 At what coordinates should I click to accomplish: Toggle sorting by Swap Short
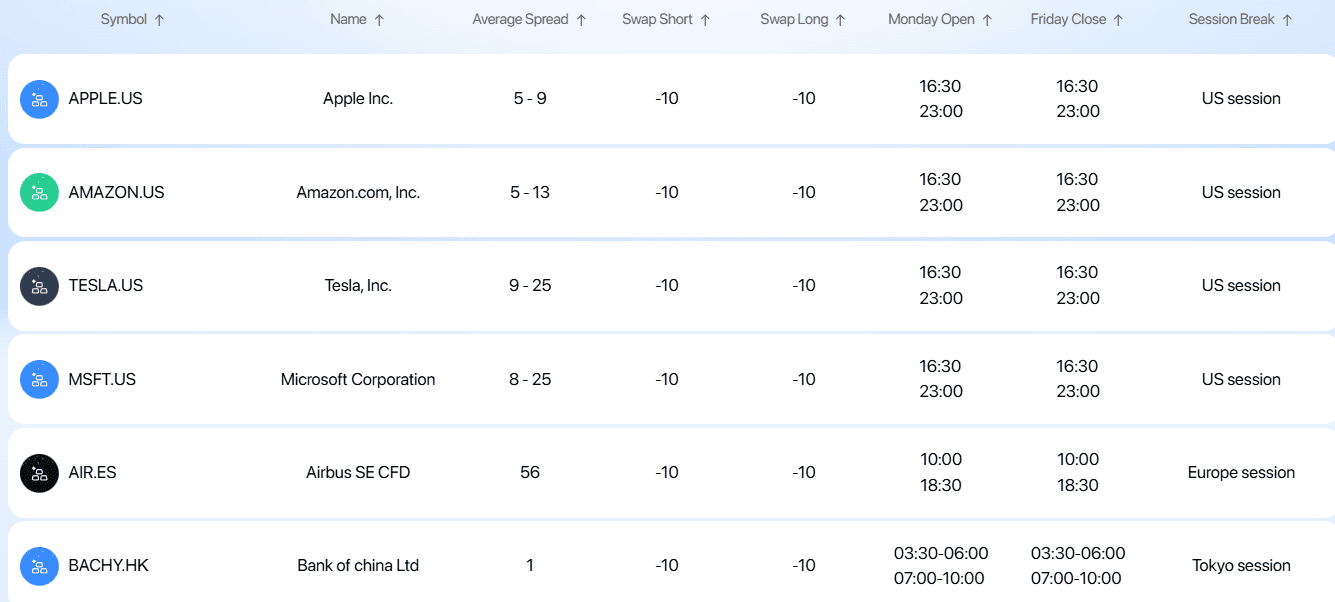click(705, 18)
